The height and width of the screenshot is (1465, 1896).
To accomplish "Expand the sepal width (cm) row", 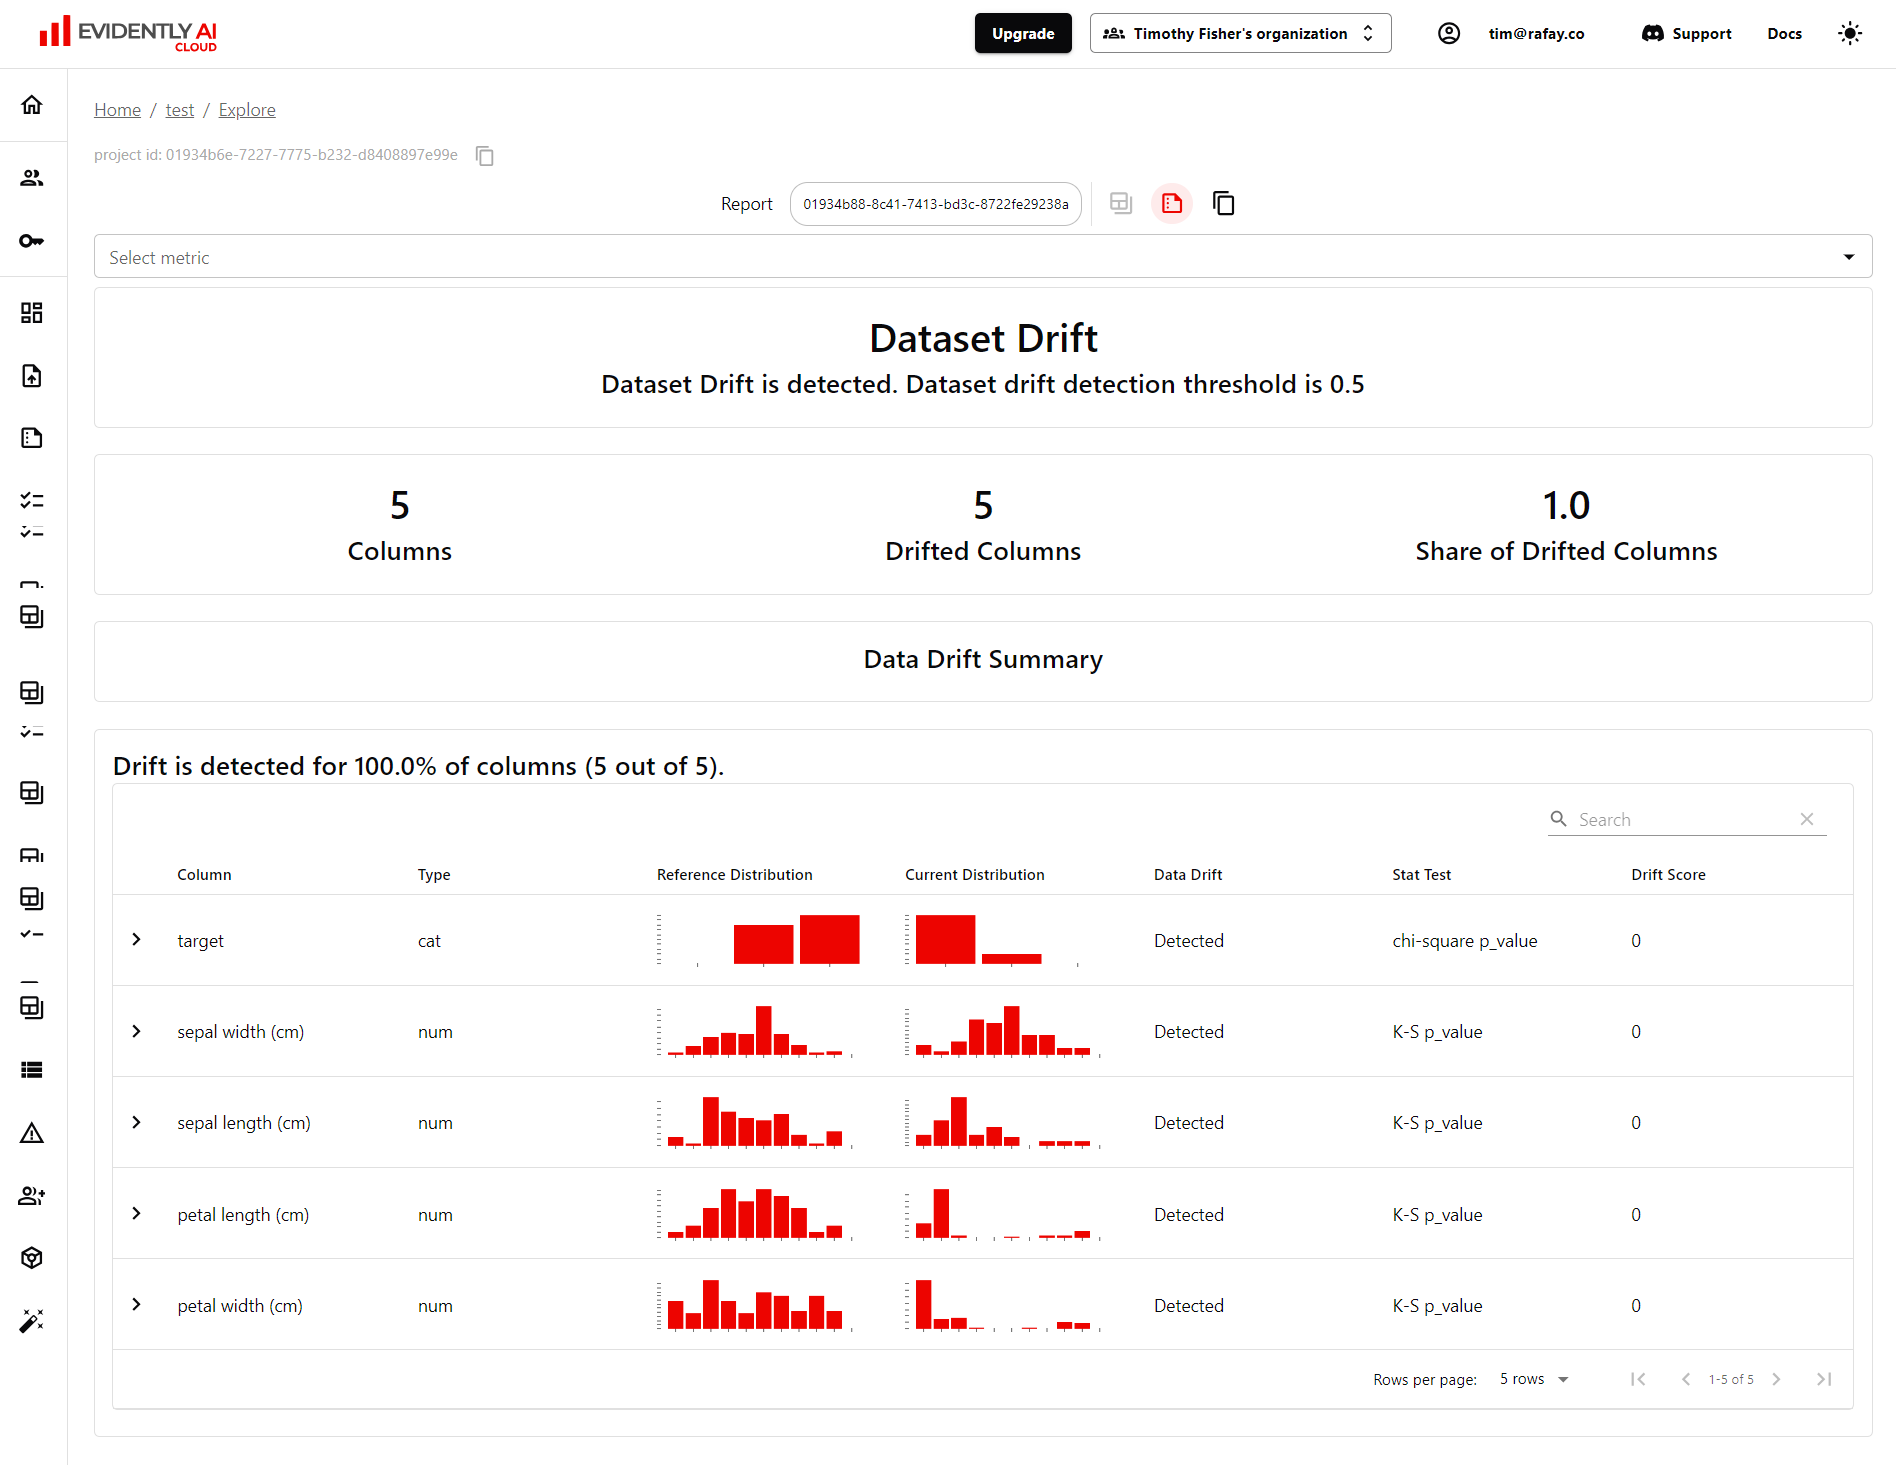I will (137, 1031).
